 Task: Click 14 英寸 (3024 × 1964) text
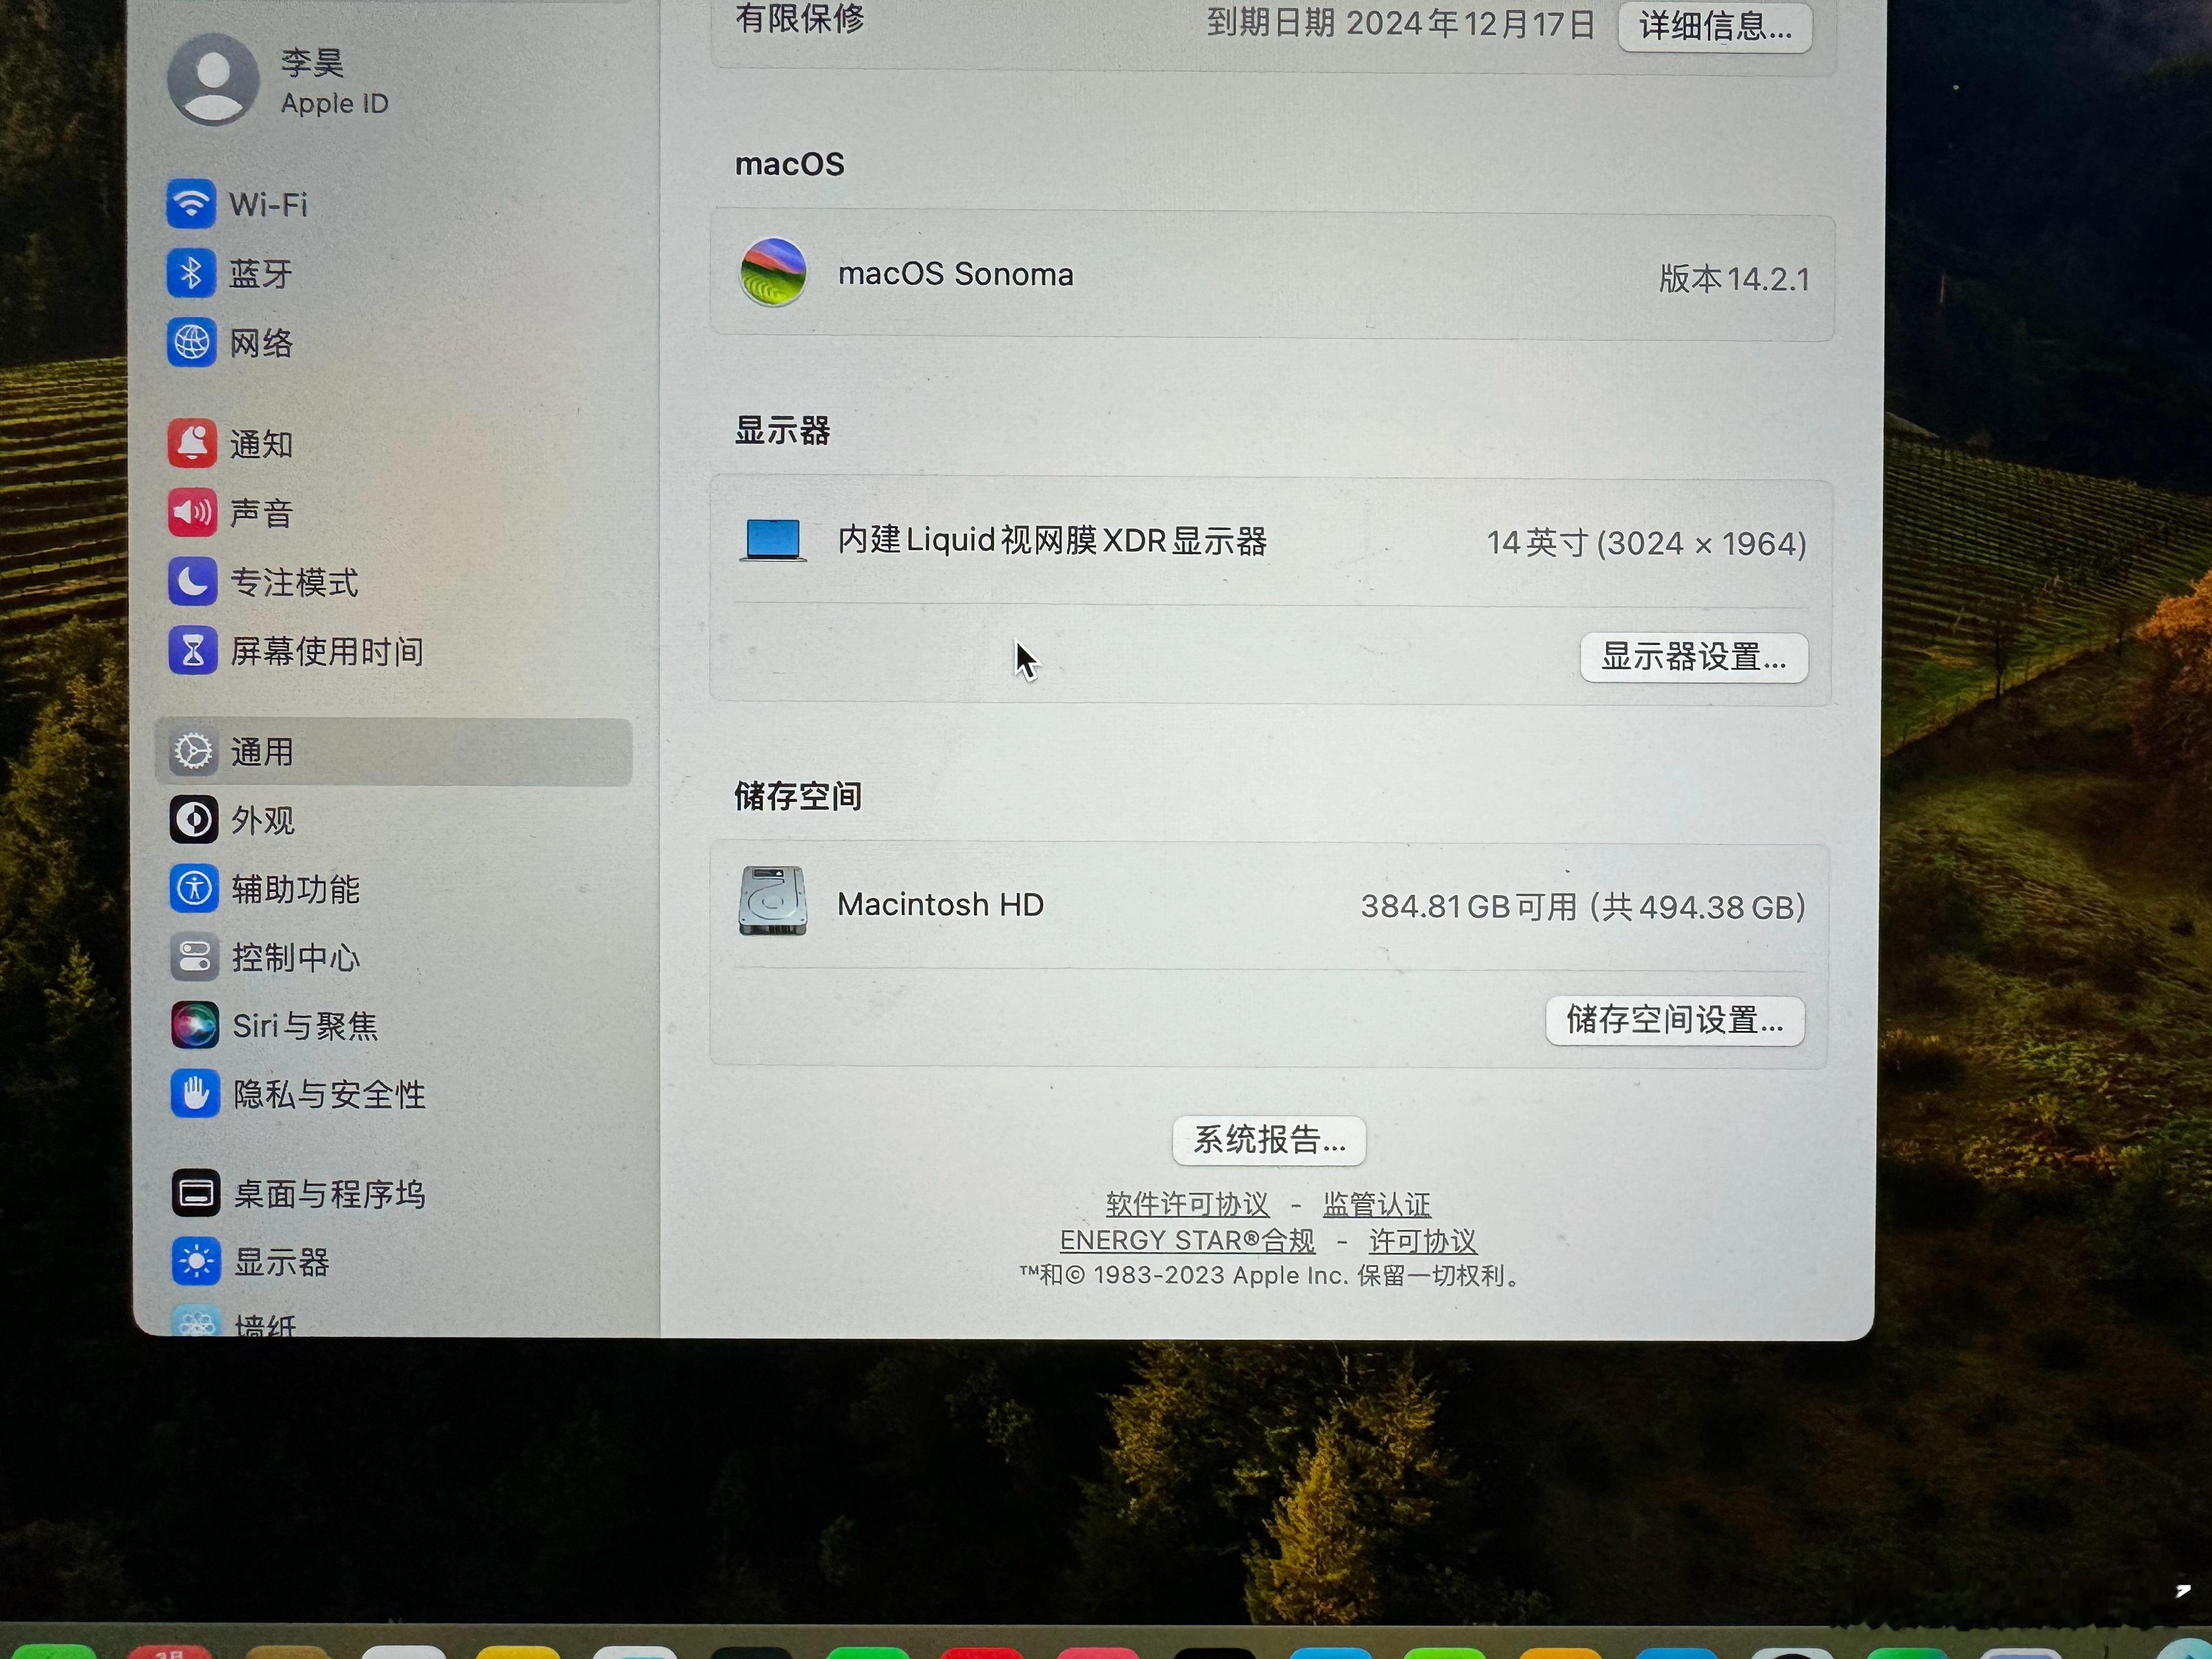tap(1646, 544)
